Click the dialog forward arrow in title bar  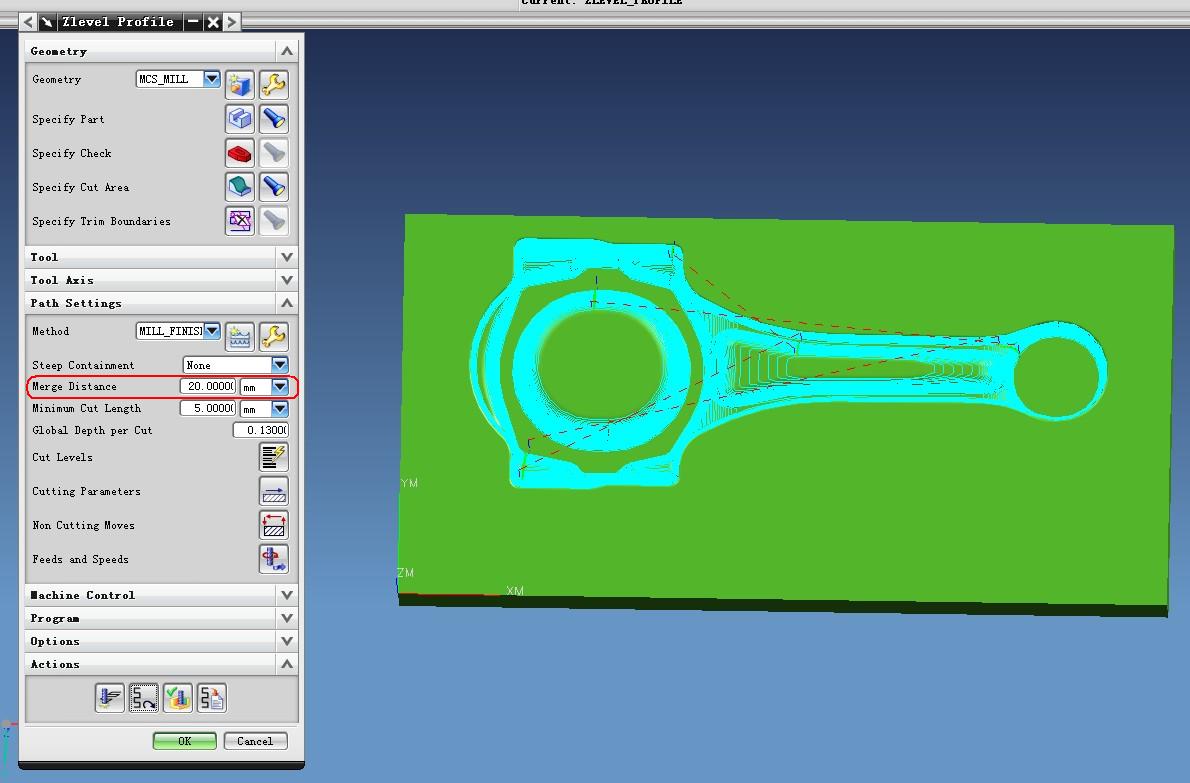pyautogui.click(x=232, y=22)
